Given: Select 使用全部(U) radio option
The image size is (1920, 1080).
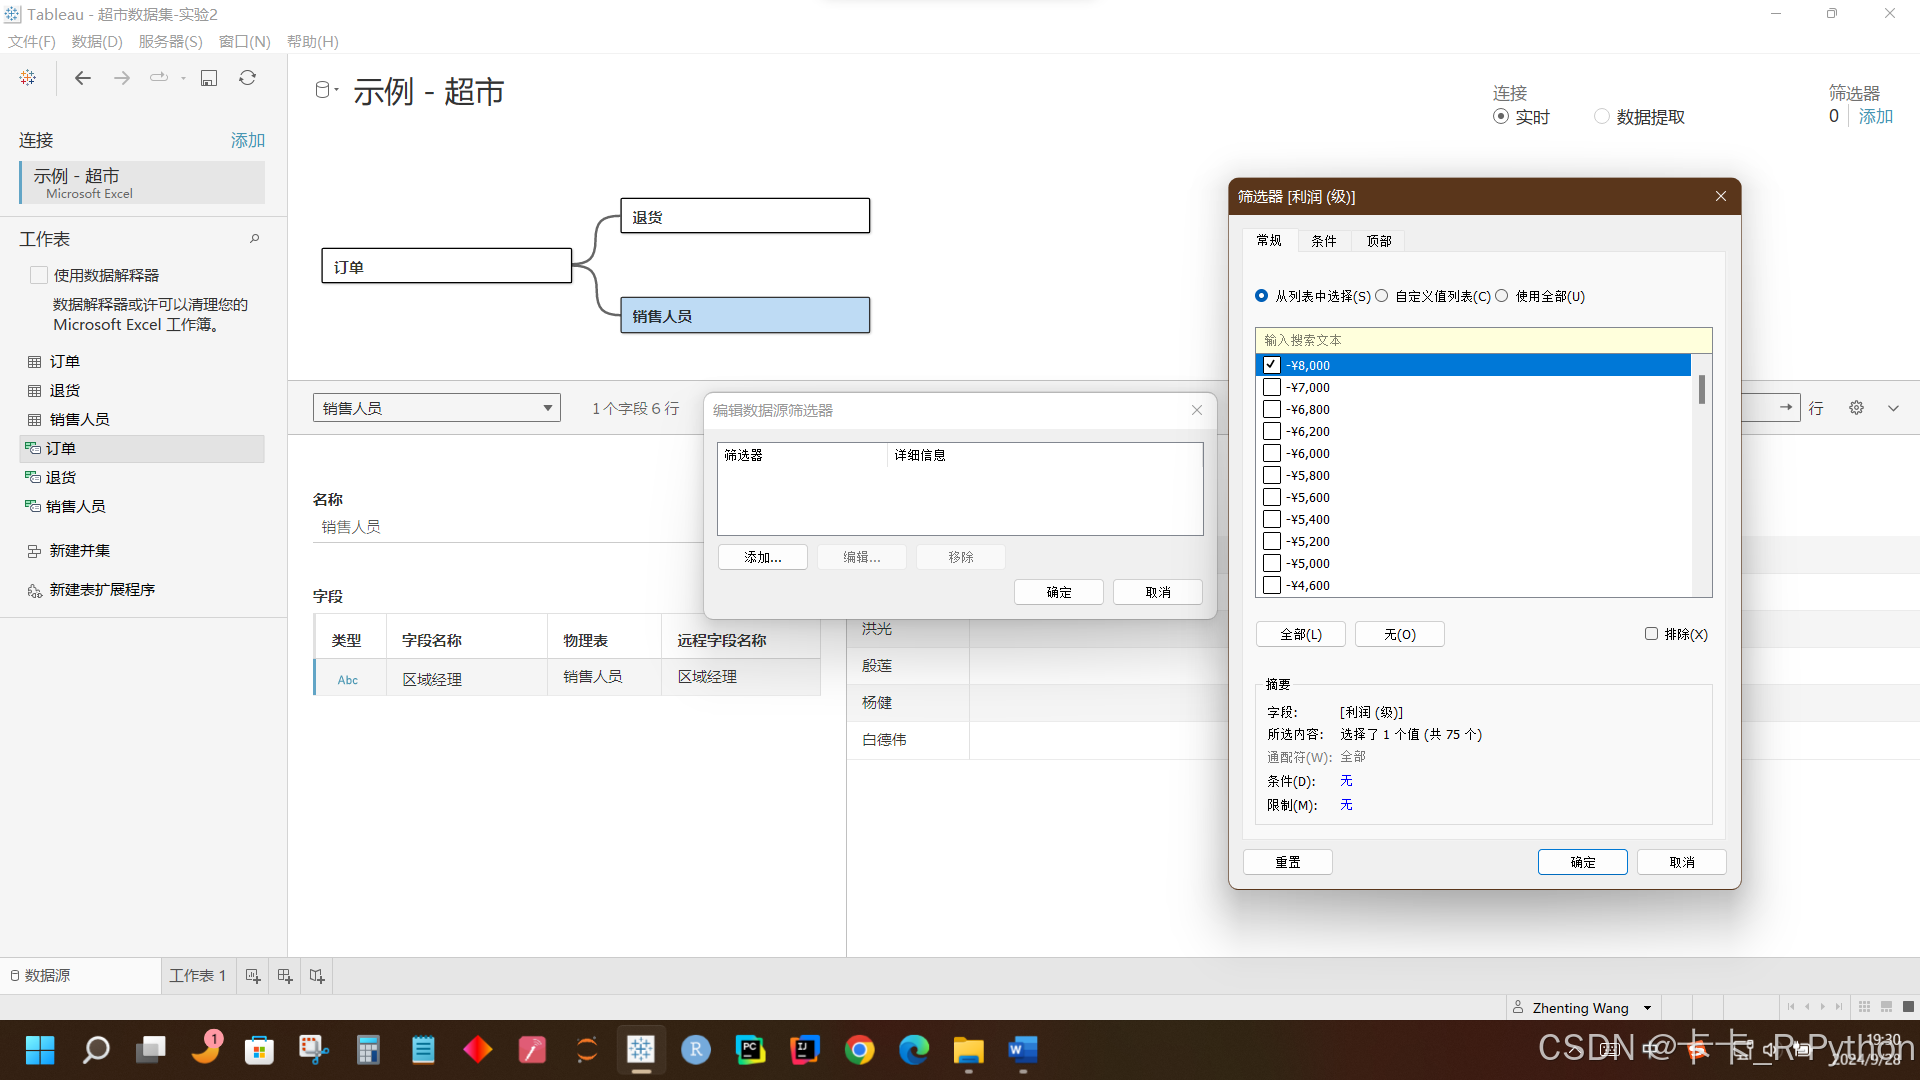Looking at the screenshot, I should 1502,296.
